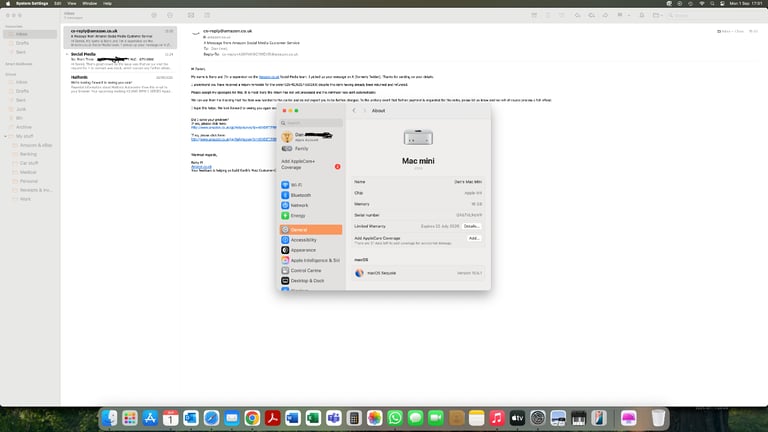
Task: Click Add button for AppleCare Coverage
Action: [474, 238]
